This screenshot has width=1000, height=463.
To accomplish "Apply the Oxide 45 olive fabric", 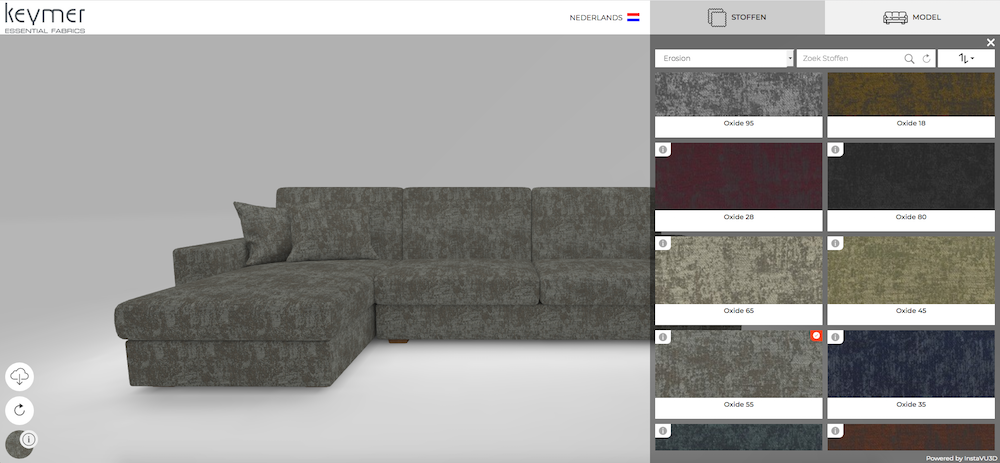I will point(911,271).
